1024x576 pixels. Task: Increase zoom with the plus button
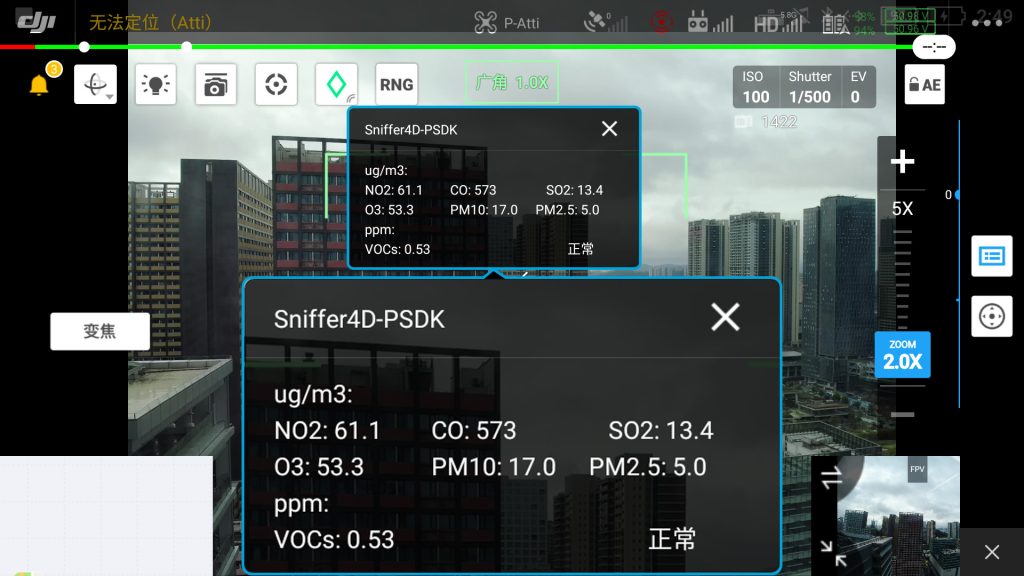pyautogui.click(x=902, y=161)
